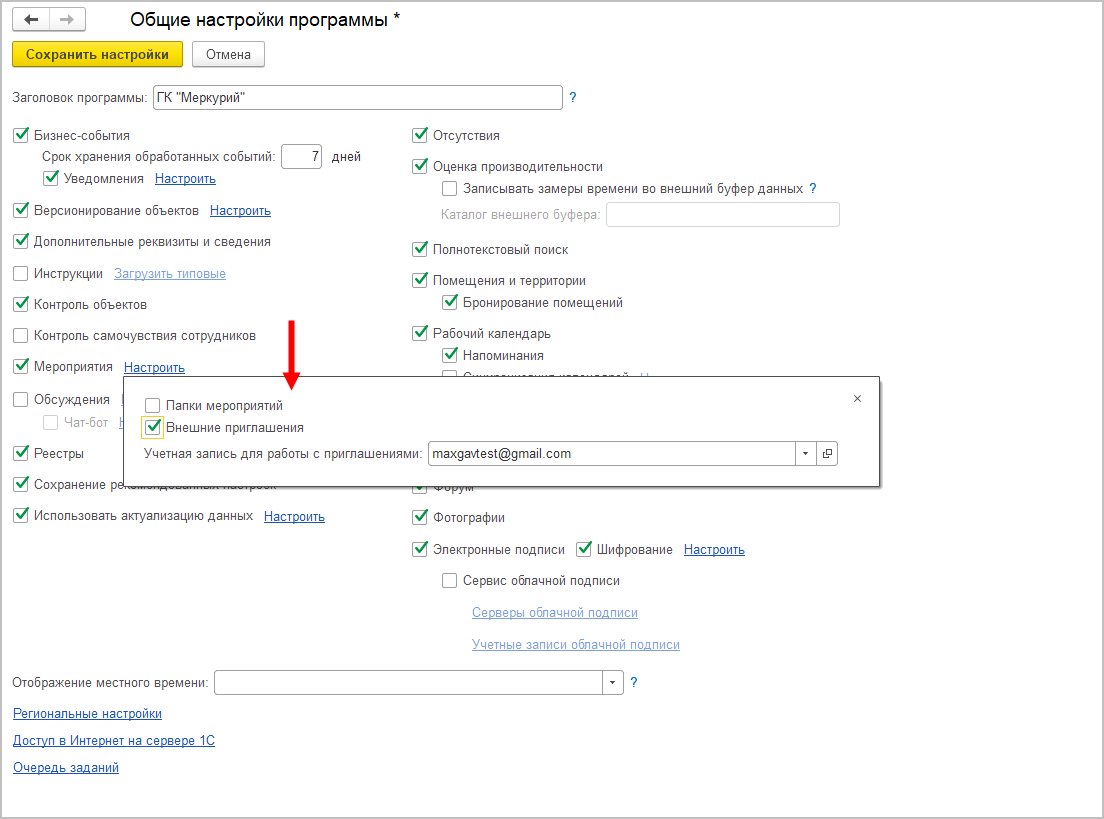The image size is (1104, 819).
Task: Click the Заголовок программы text field
Action: tap(357, 98)
